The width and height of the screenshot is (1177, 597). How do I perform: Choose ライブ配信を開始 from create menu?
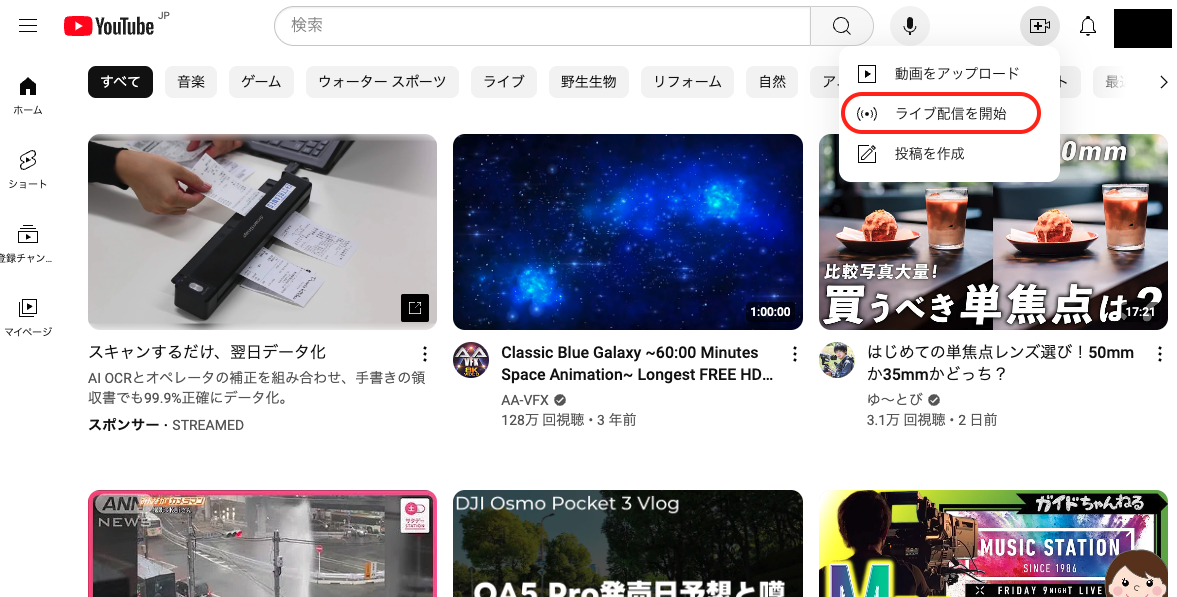[950, 114]
